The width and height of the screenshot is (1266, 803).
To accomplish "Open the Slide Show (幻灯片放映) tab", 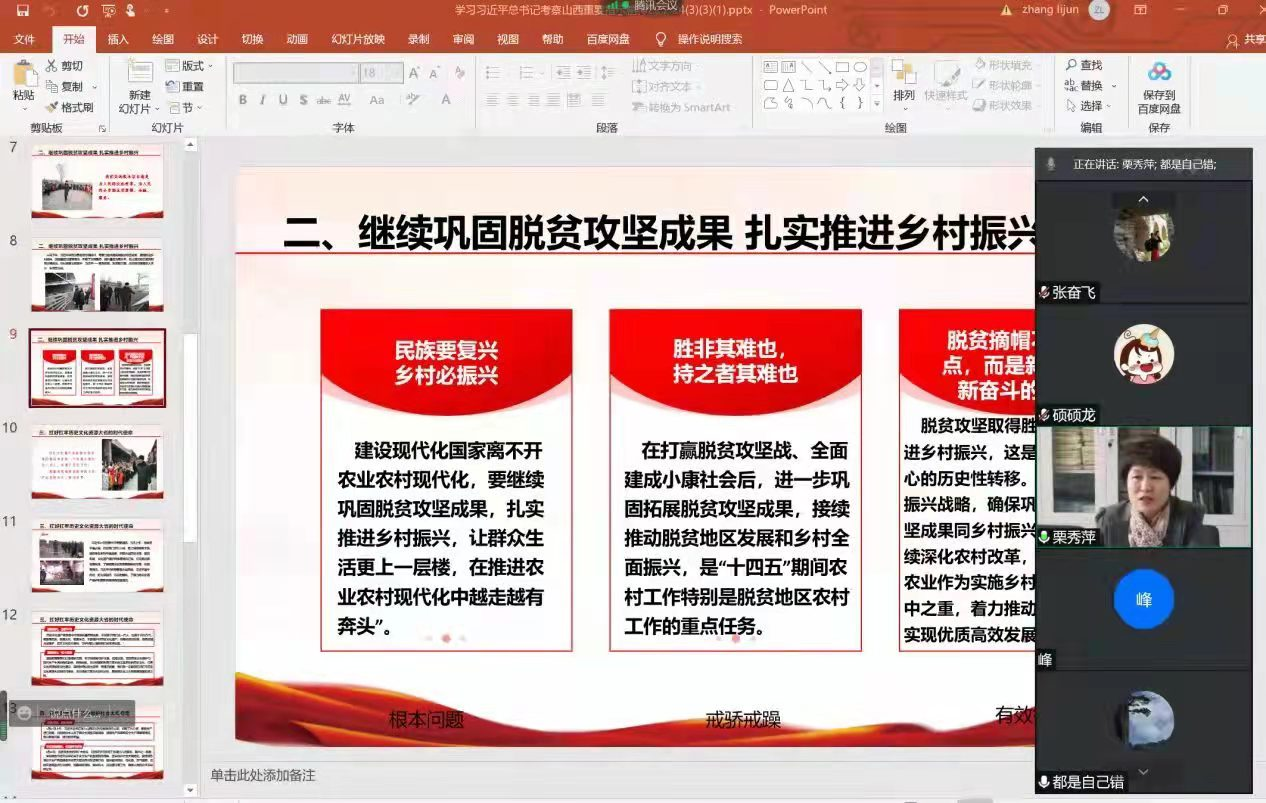I will coord(357,39).
